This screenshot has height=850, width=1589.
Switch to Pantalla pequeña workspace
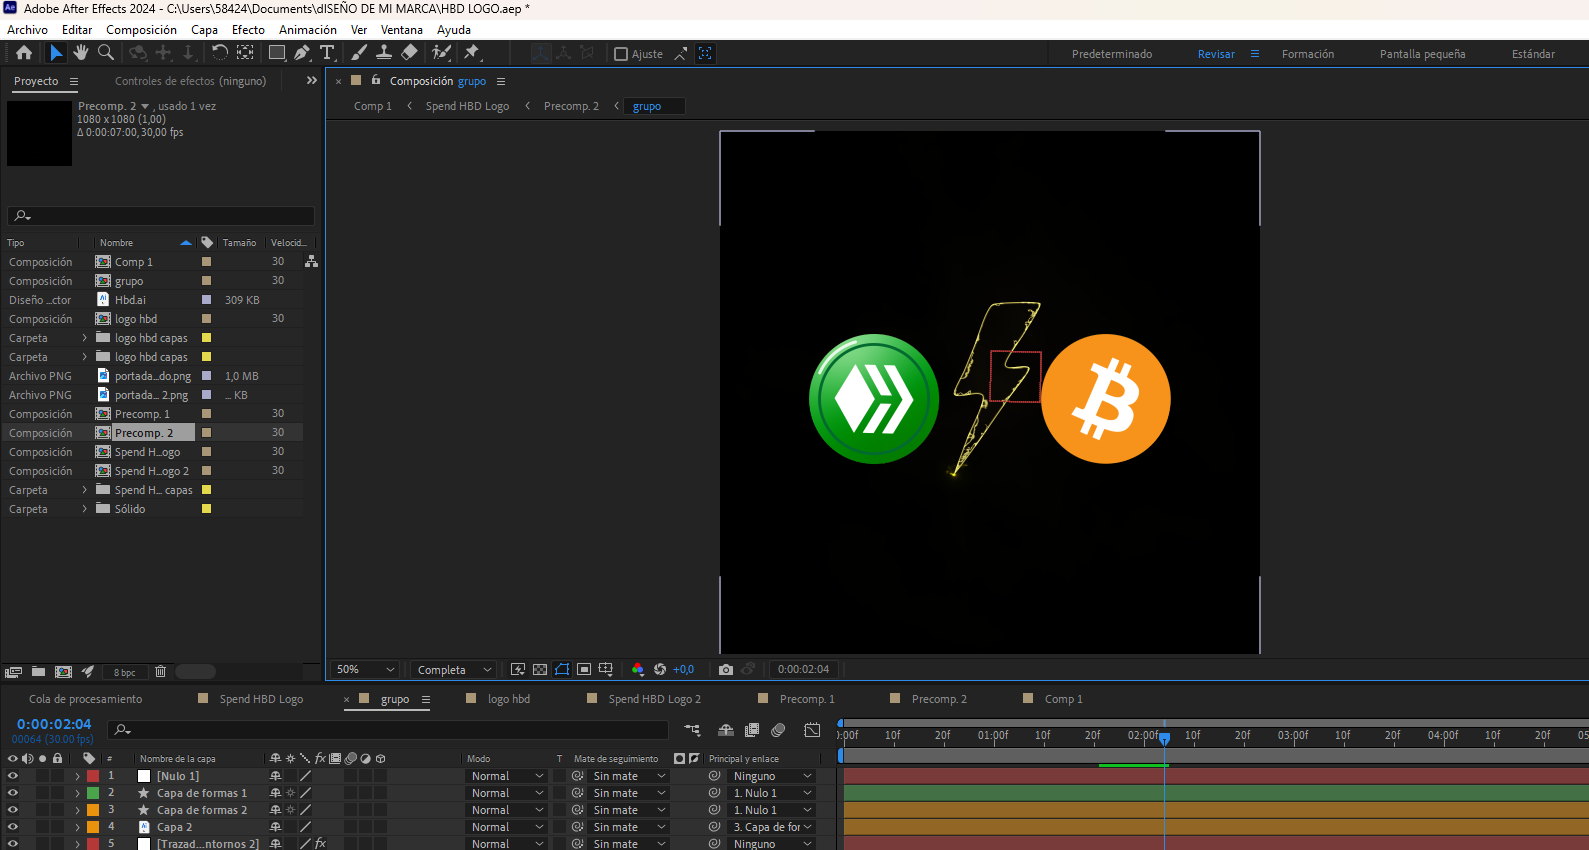pos(1422,54)
